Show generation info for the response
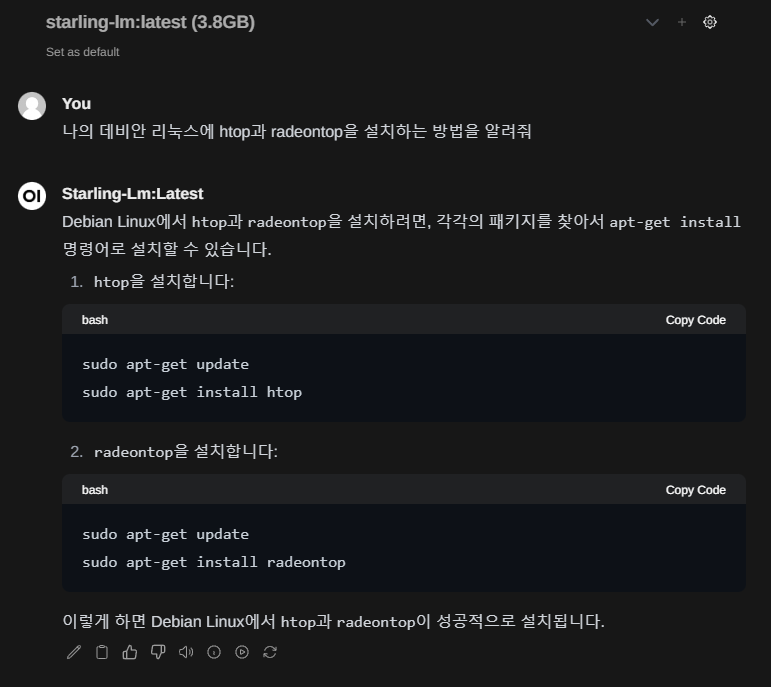 pyautogui.click(x=213, y=652)
